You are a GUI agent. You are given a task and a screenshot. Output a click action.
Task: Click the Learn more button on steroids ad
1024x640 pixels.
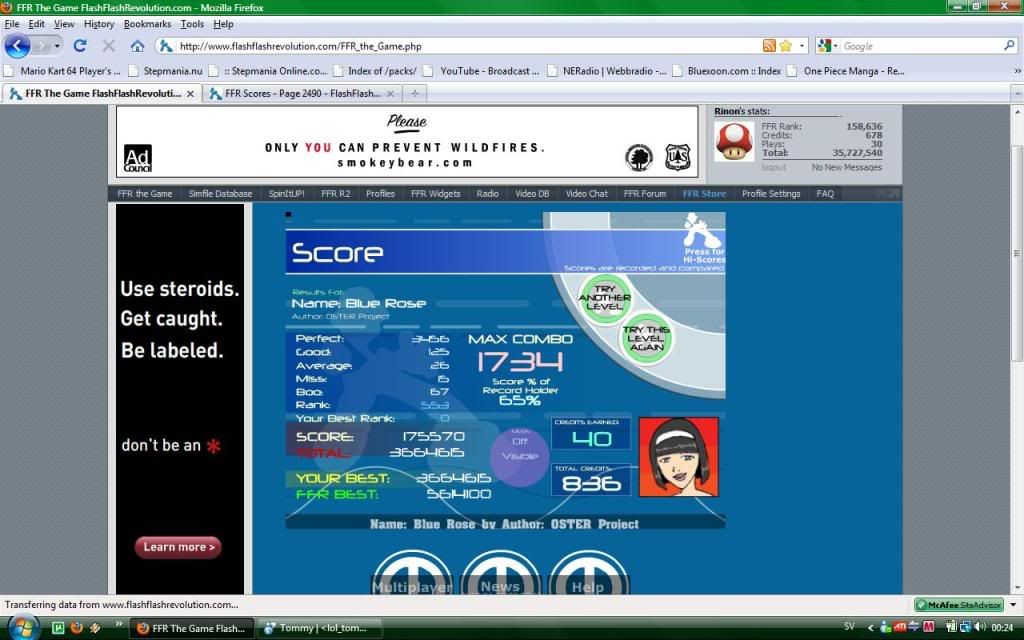(x=177, y=547)
